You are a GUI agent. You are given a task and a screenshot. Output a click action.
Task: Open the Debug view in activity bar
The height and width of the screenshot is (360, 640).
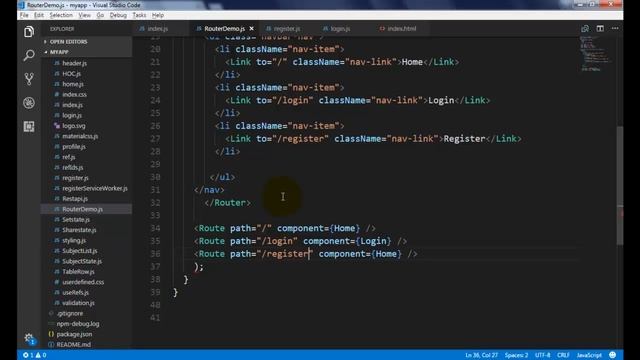(29, 103)
